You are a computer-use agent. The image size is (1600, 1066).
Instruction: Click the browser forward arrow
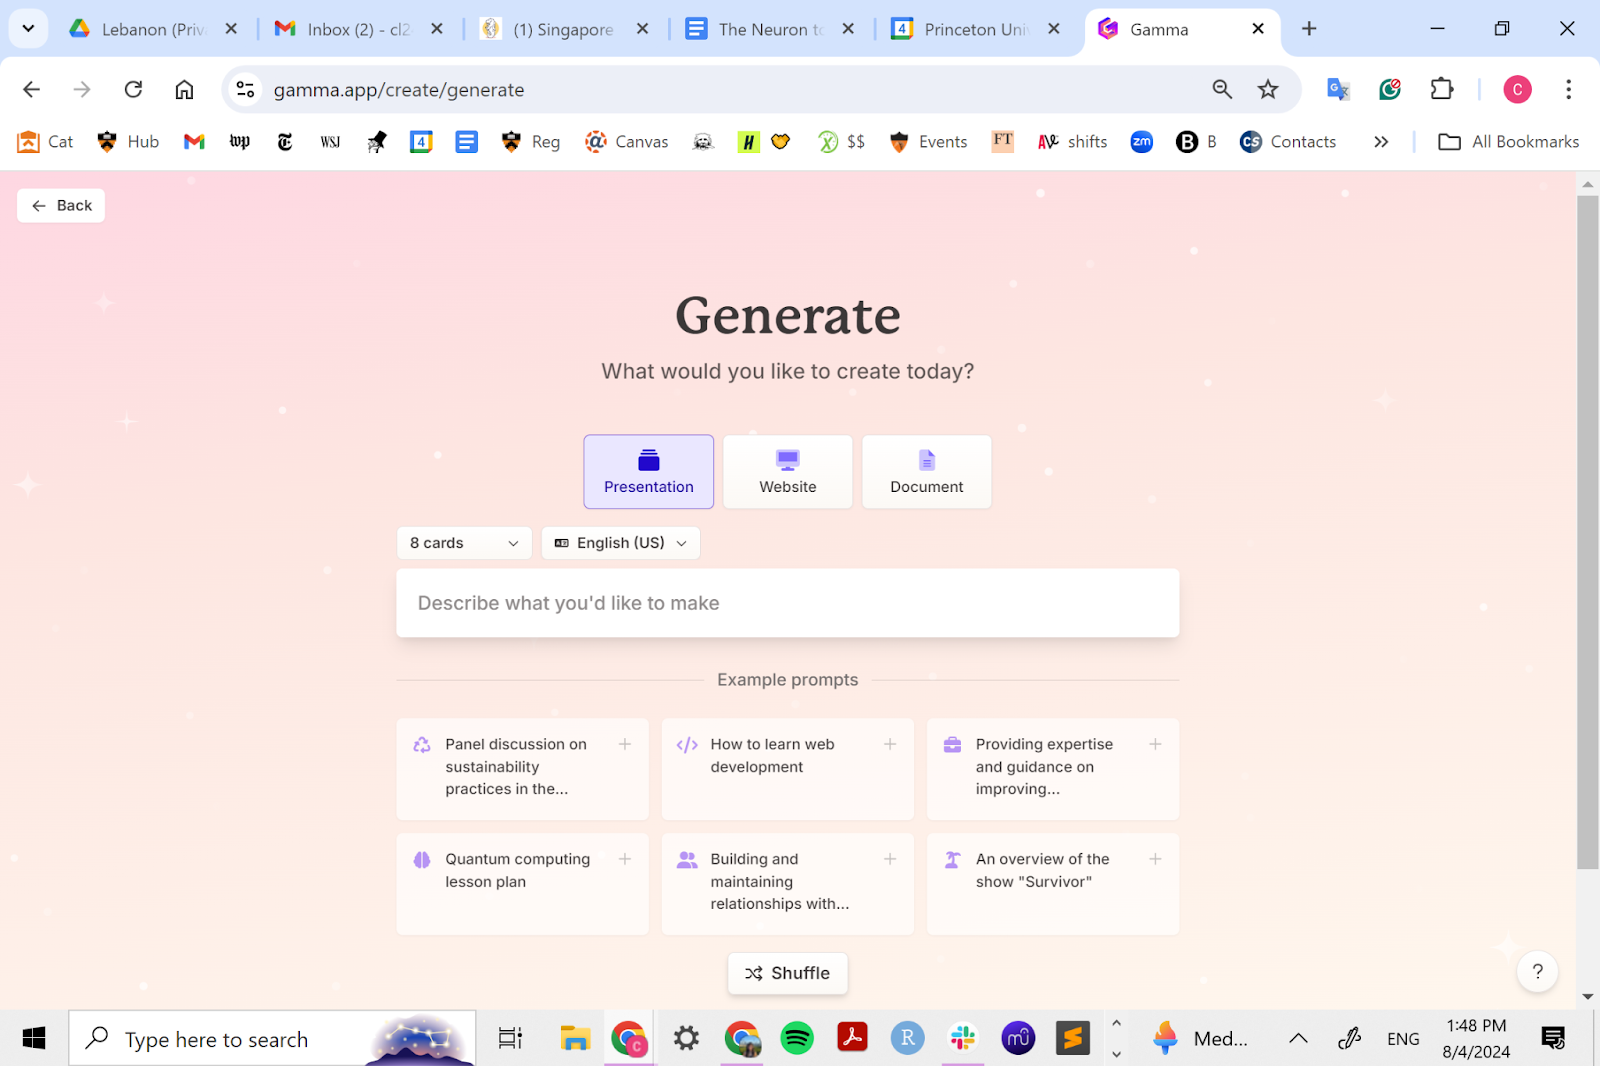tap(82, 89)
